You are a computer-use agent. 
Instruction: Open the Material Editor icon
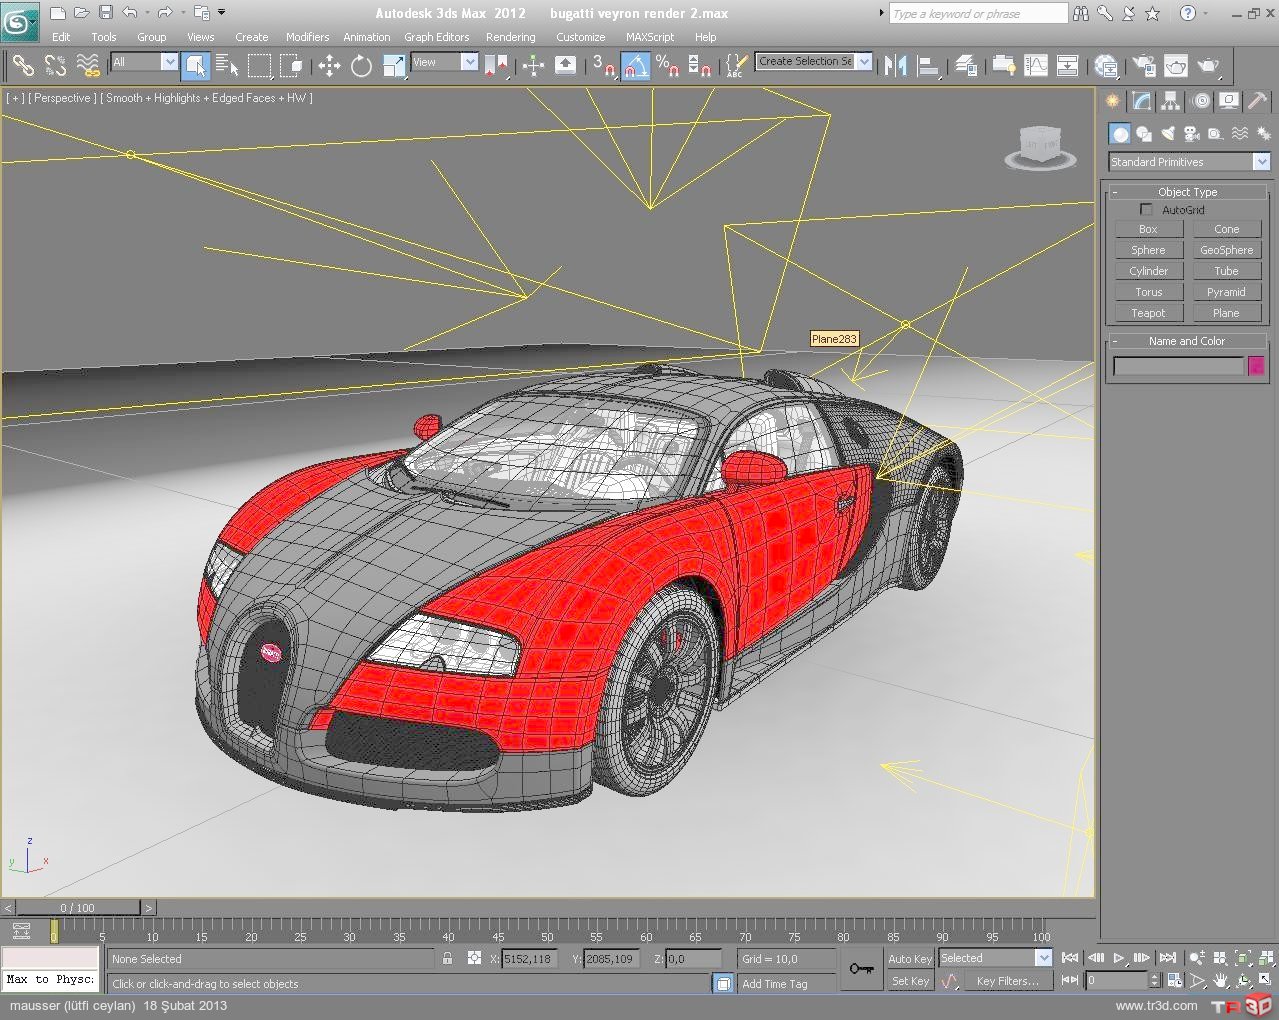1106,66
